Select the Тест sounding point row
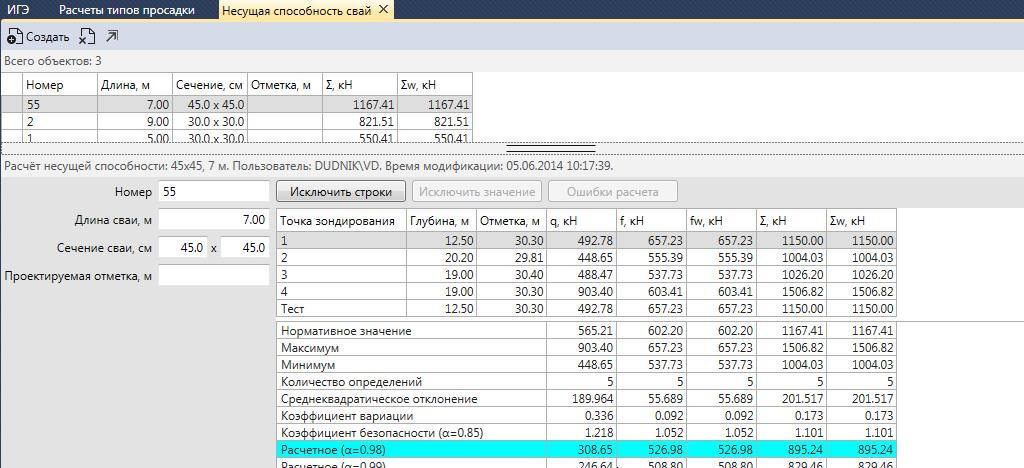 [x=340, y=308]
